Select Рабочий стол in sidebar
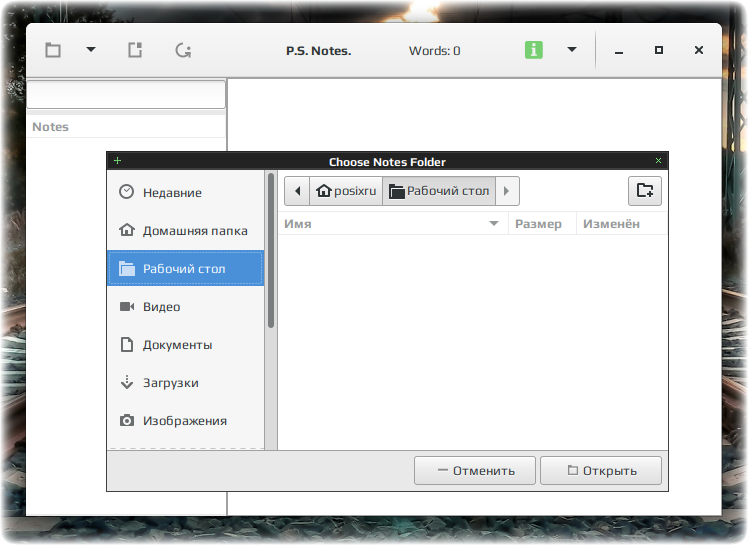The width and height of the screenshot is (748, 545). point(186,269)
